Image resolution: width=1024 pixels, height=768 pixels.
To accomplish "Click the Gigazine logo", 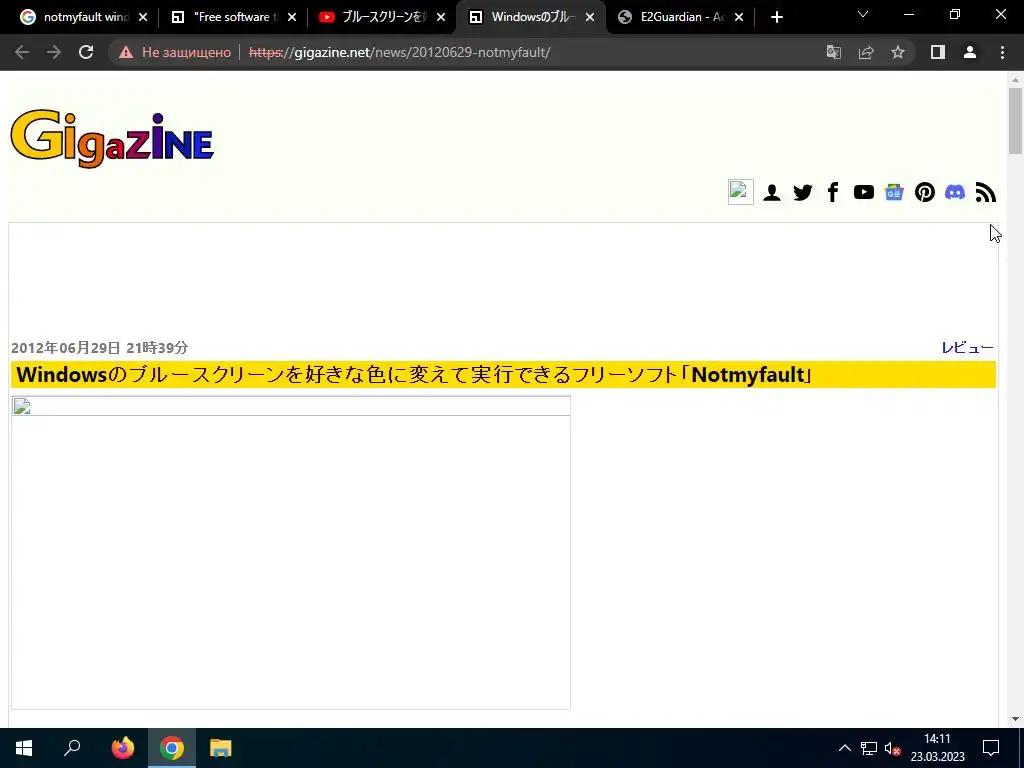I will coord(112,139).
